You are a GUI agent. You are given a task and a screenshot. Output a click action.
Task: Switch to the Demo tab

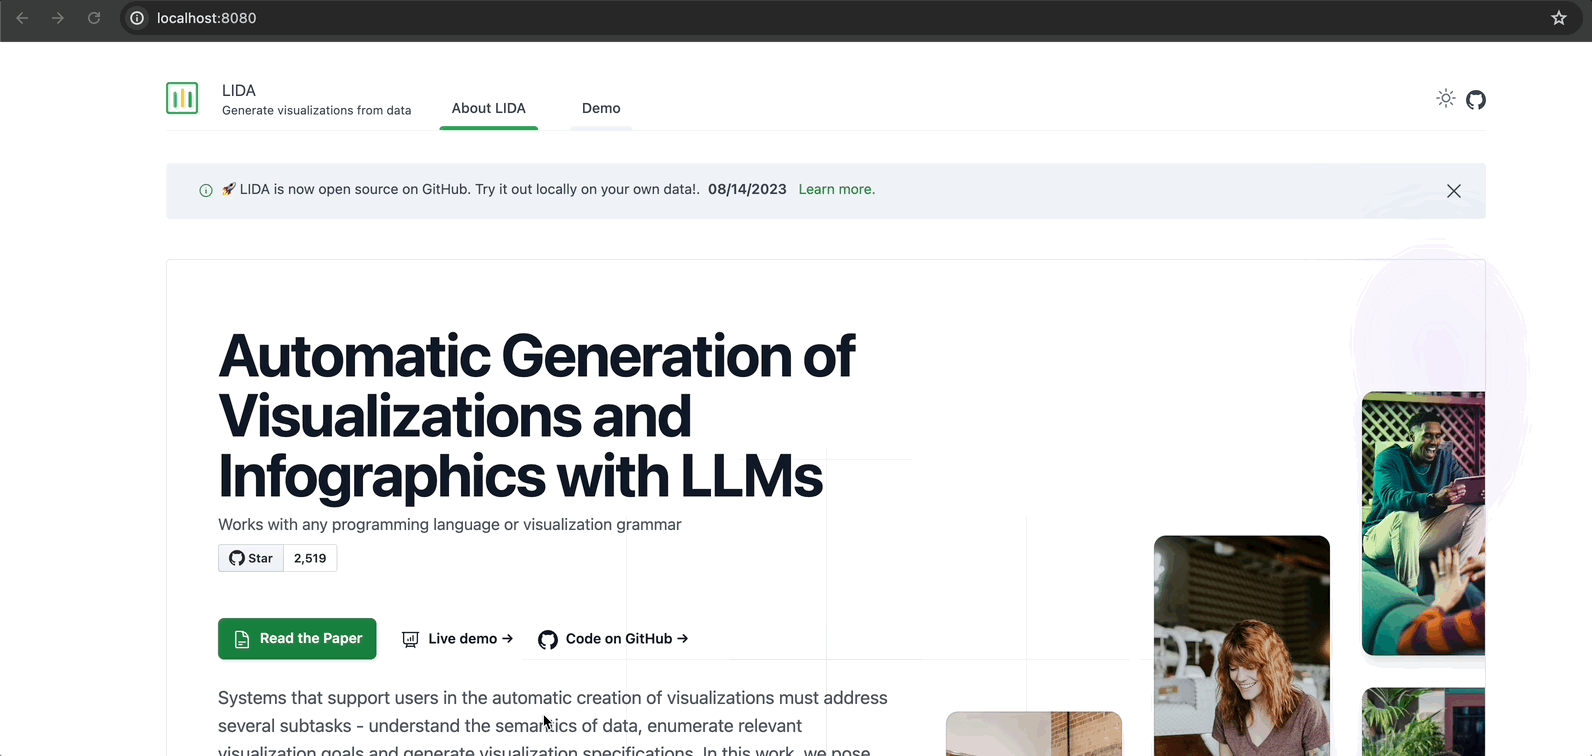(601, 108)
